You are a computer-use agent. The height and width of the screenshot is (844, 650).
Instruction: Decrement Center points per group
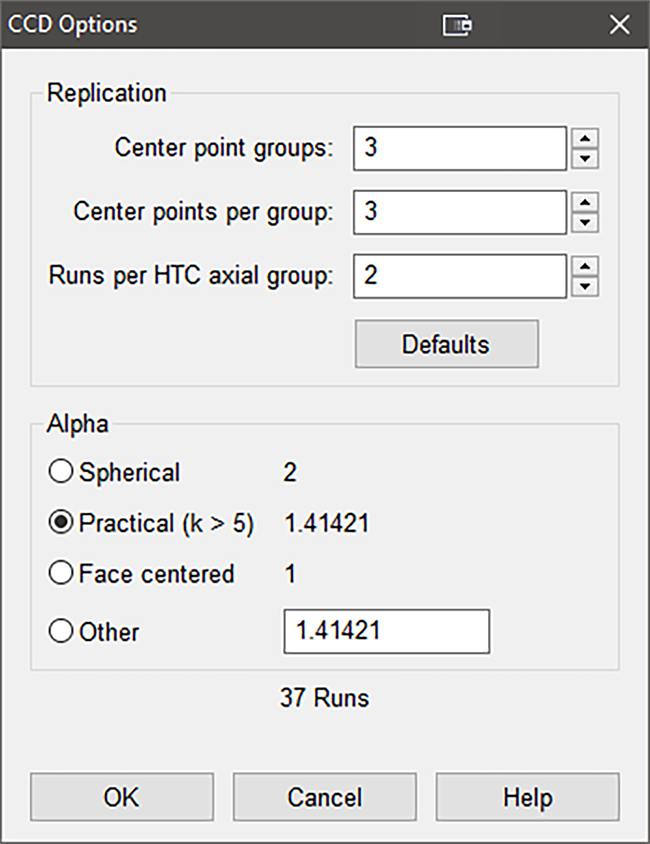(x=587, y=223)
